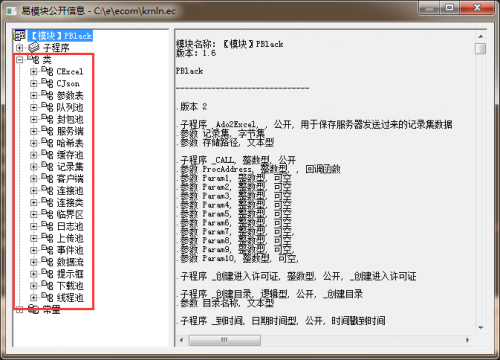
Task: Click the horizontal scrollbar thumb
Action: pos(225,340)
